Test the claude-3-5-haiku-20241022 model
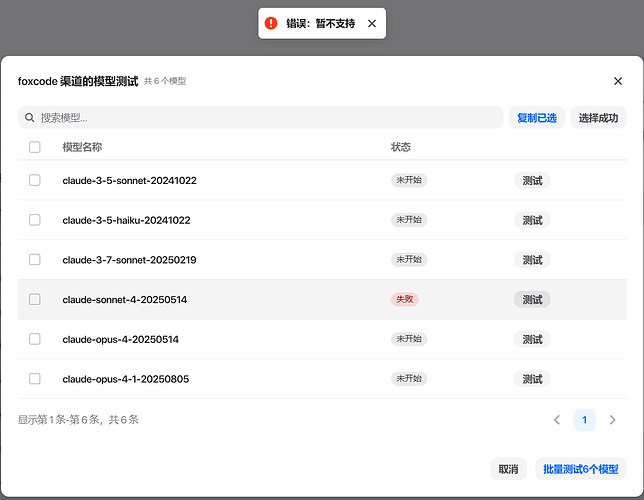Screen dimensions: 644x500 532,220
